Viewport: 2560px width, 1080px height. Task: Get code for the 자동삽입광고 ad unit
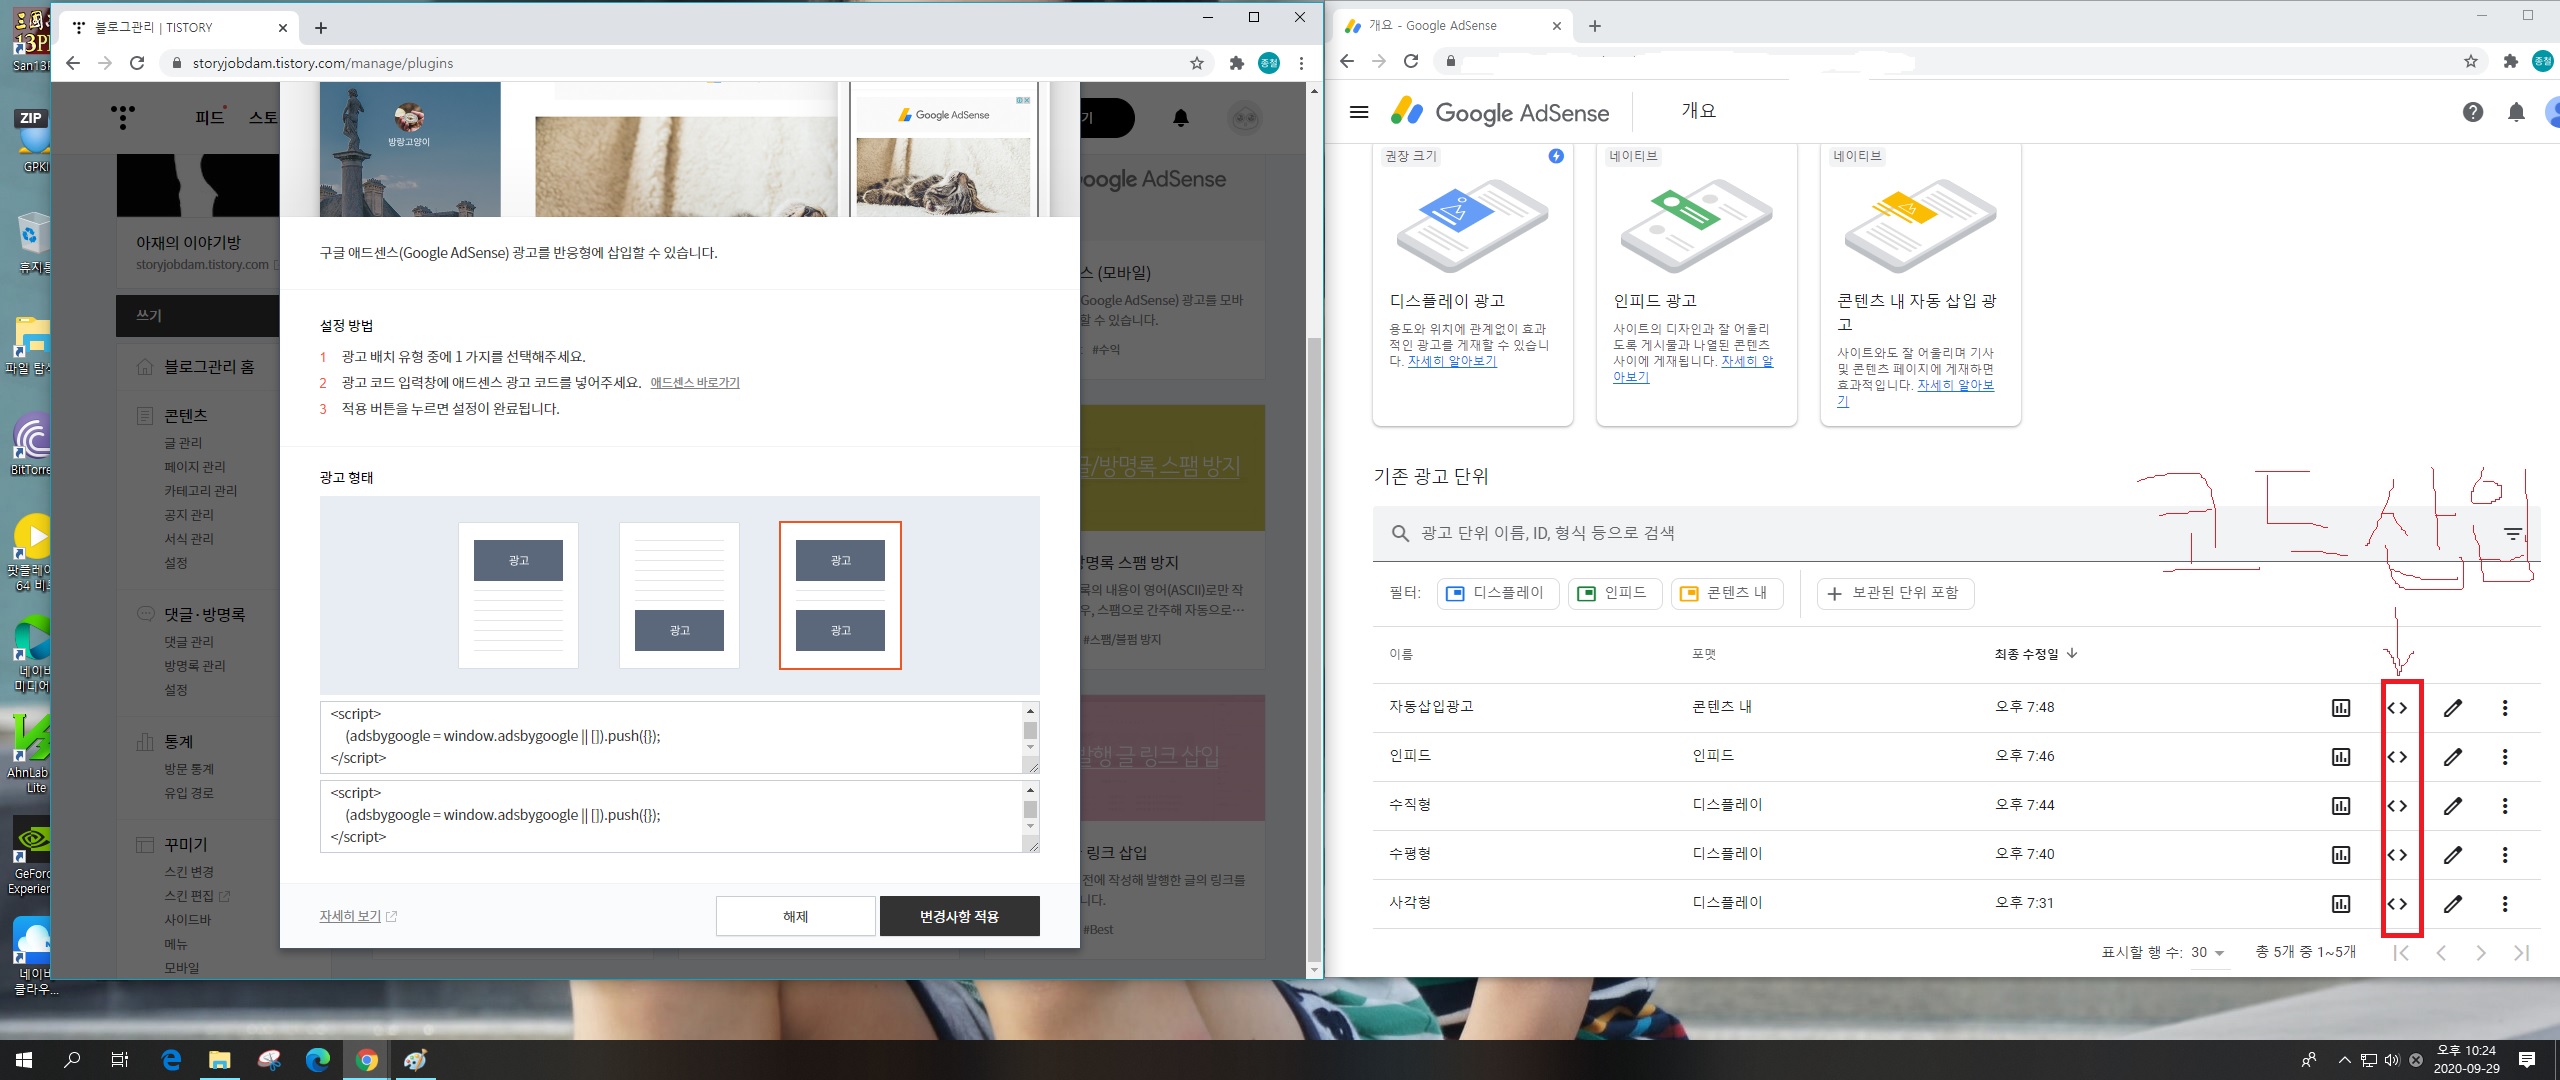[x=2397, y=708]
